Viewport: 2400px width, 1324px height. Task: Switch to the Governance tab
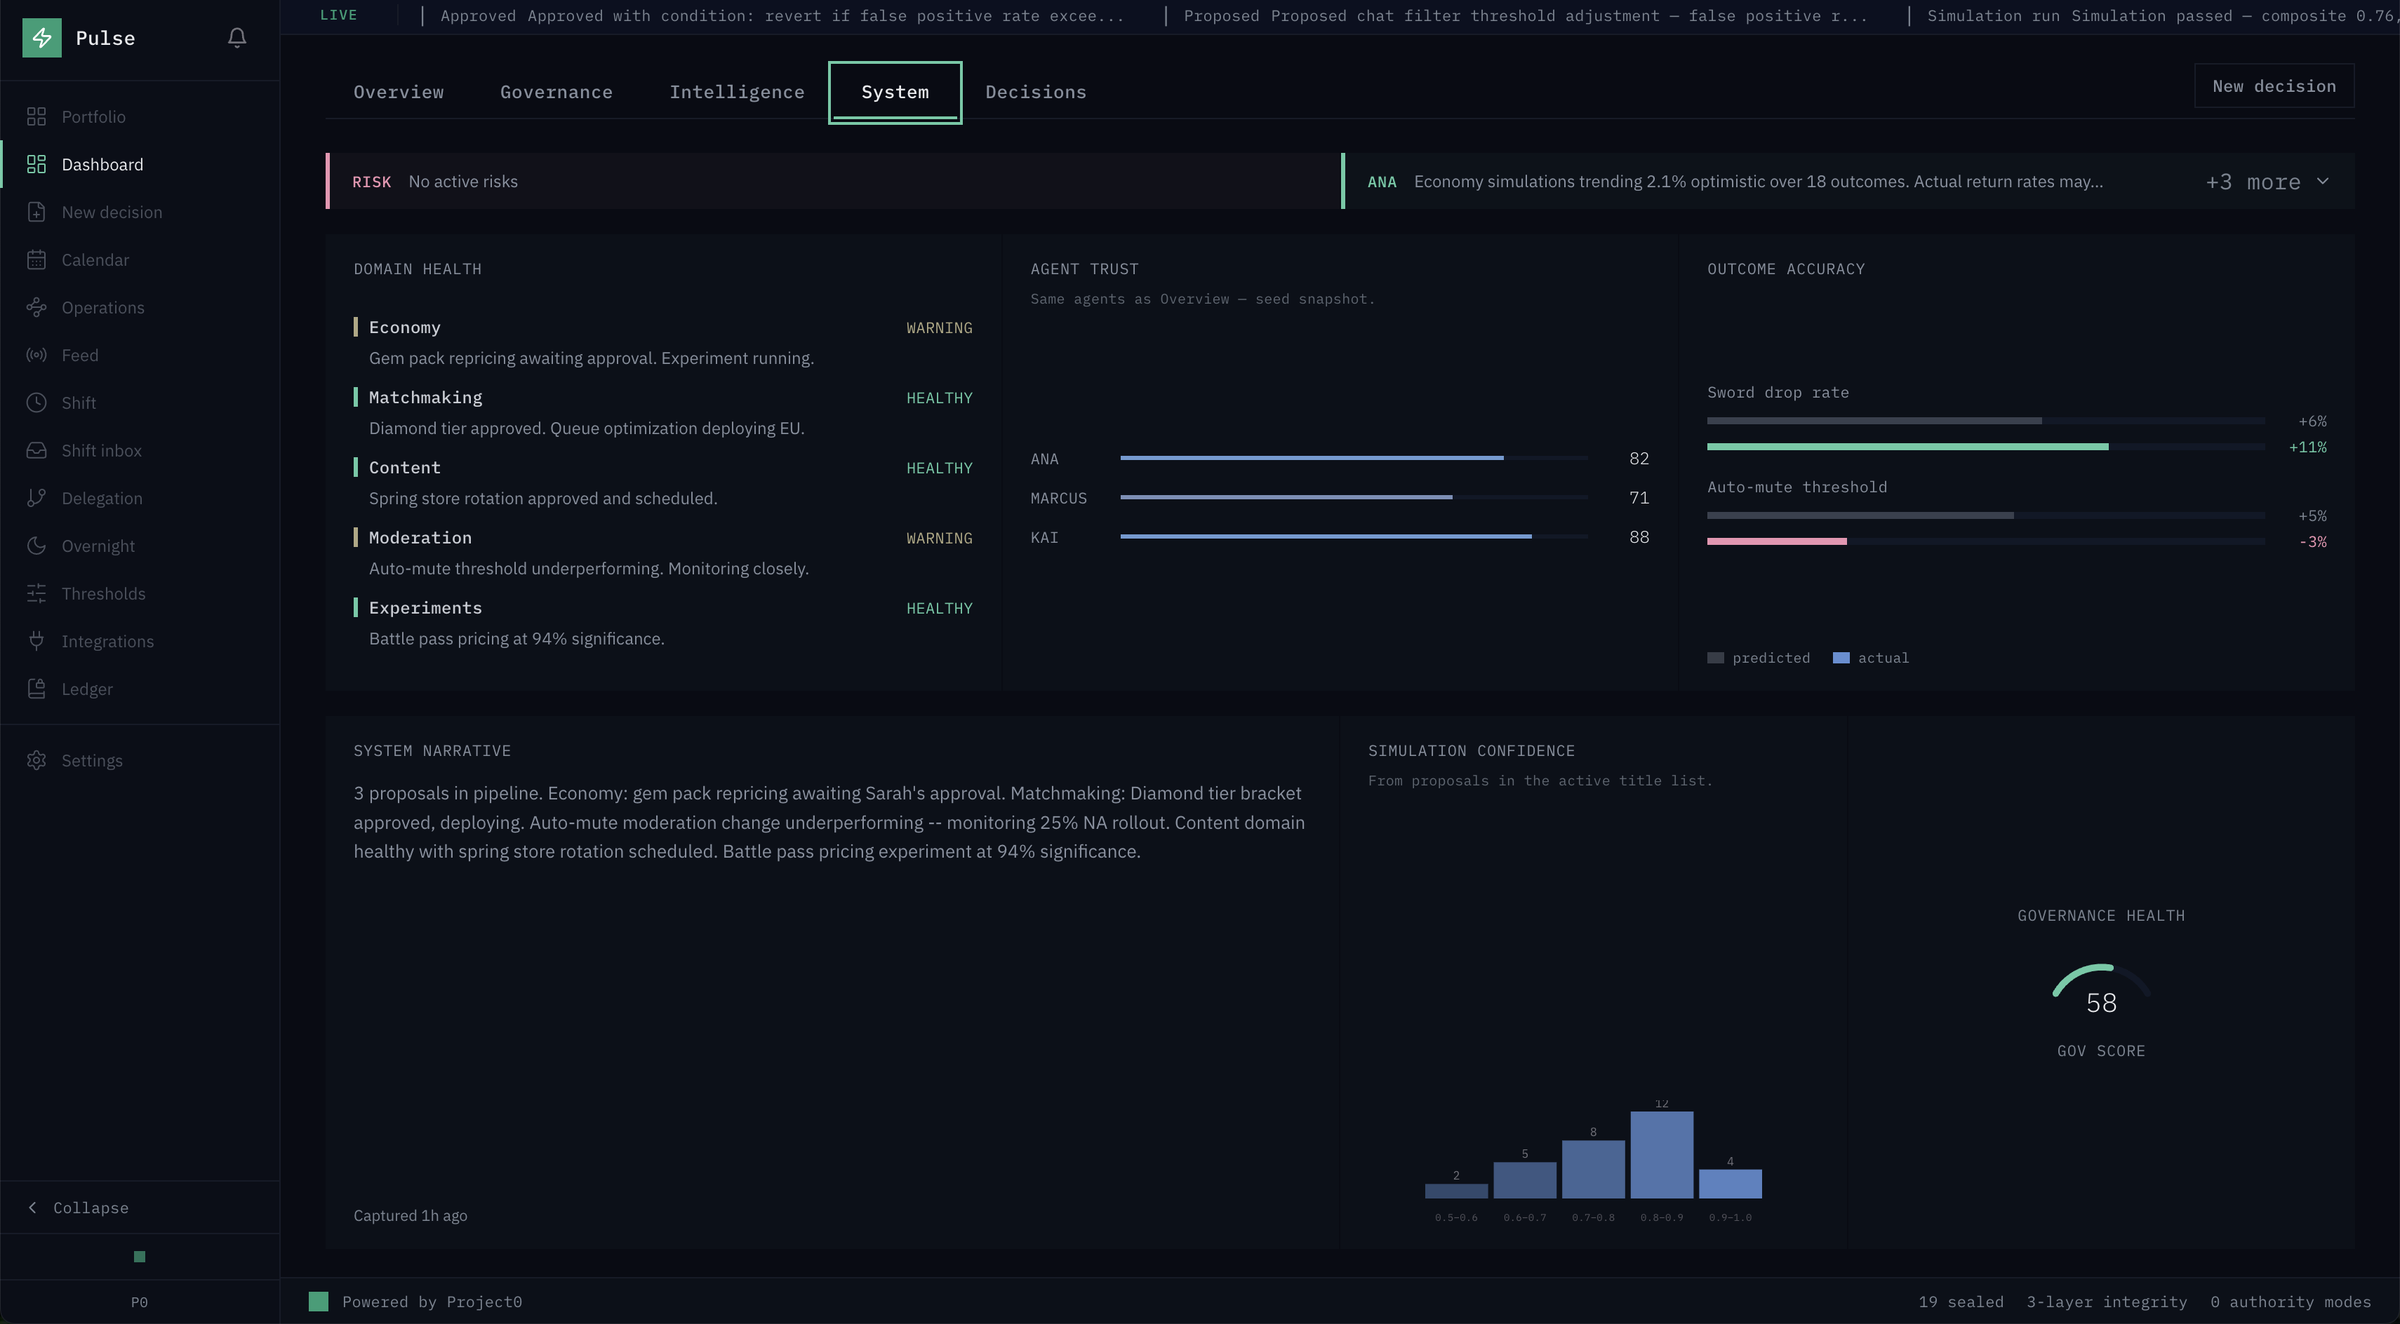coord(556,92)
